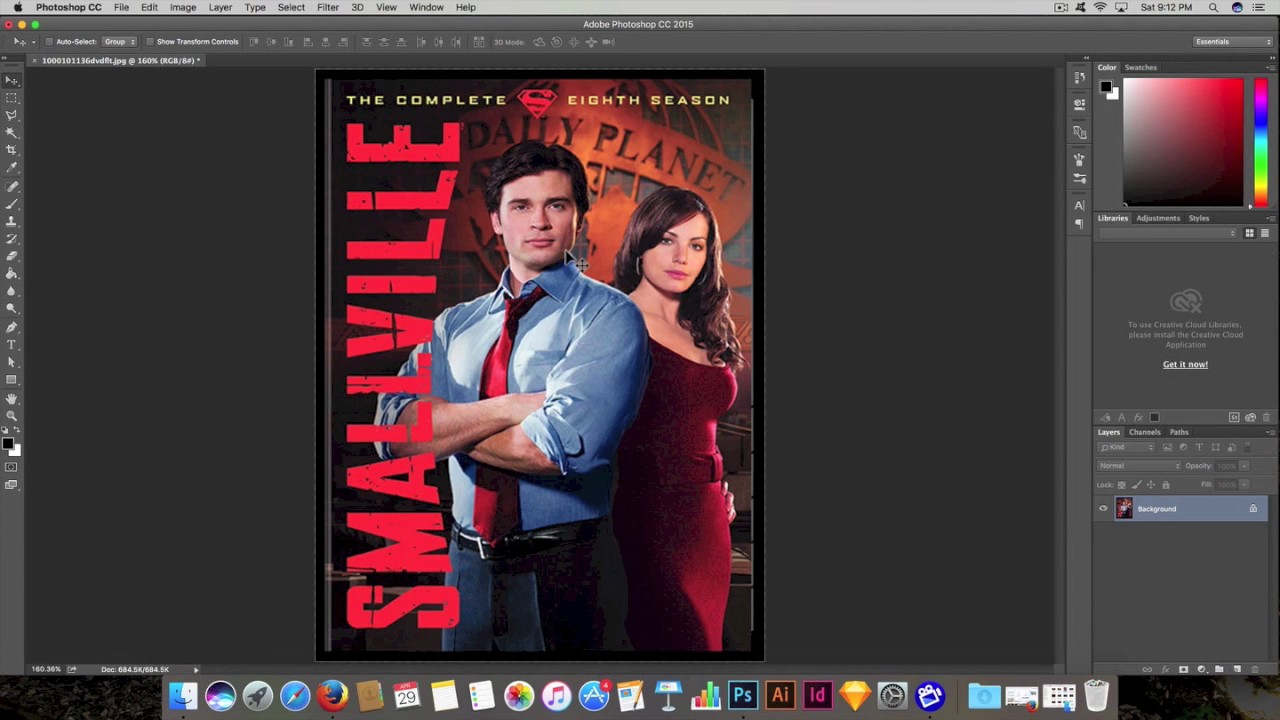Switch to the Paths tab
Viewport: 1280px width, 720px height.
pyautogui.click(x=1180, y=432)
